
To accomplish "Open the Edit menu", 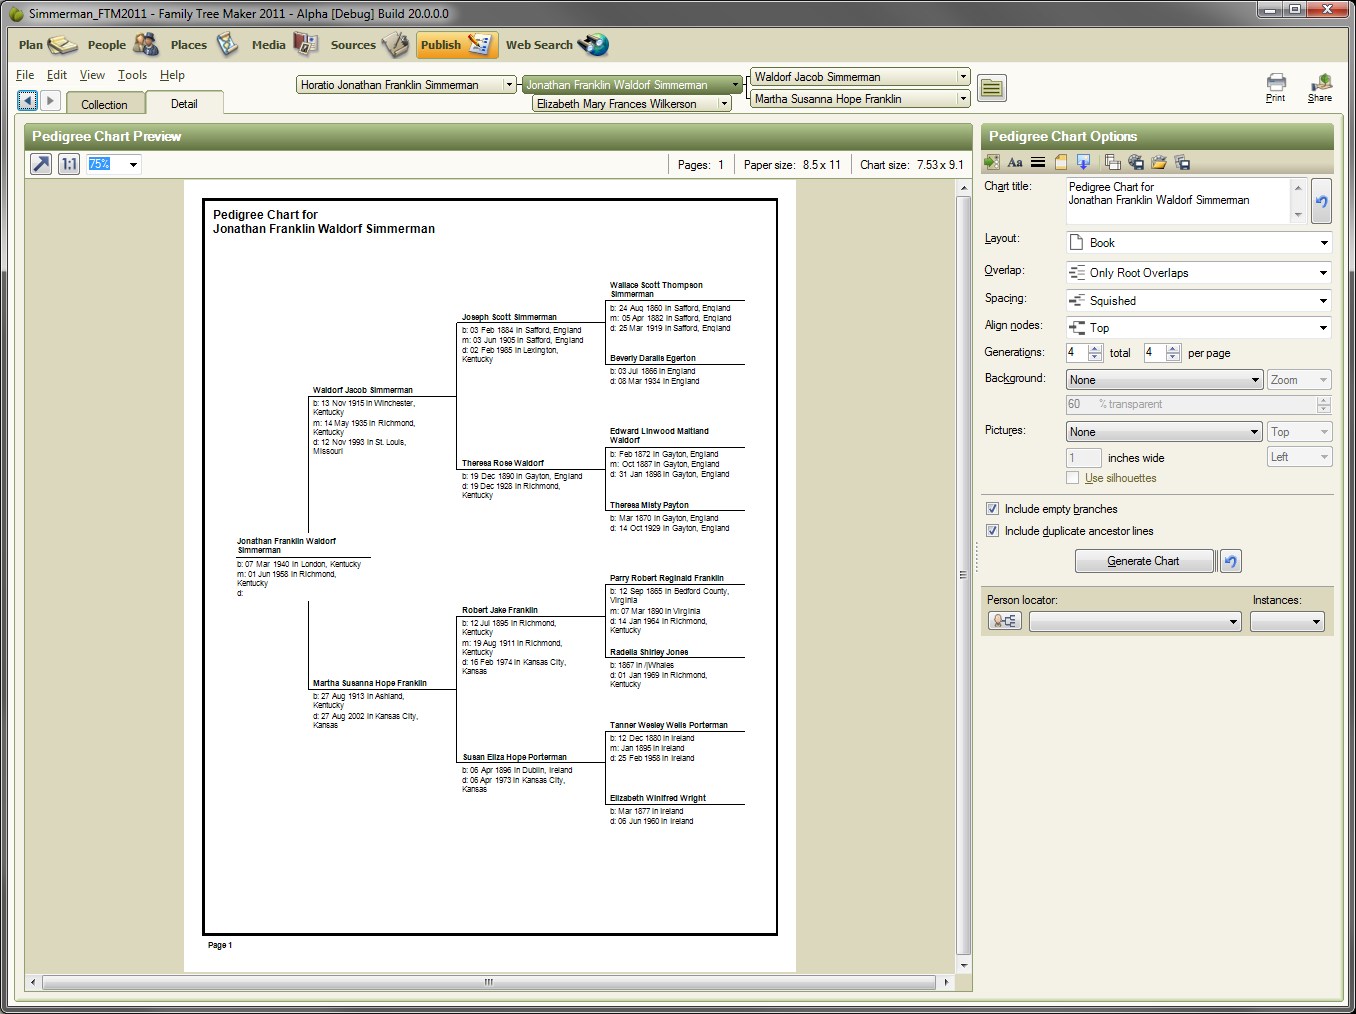I will point(57,75).
